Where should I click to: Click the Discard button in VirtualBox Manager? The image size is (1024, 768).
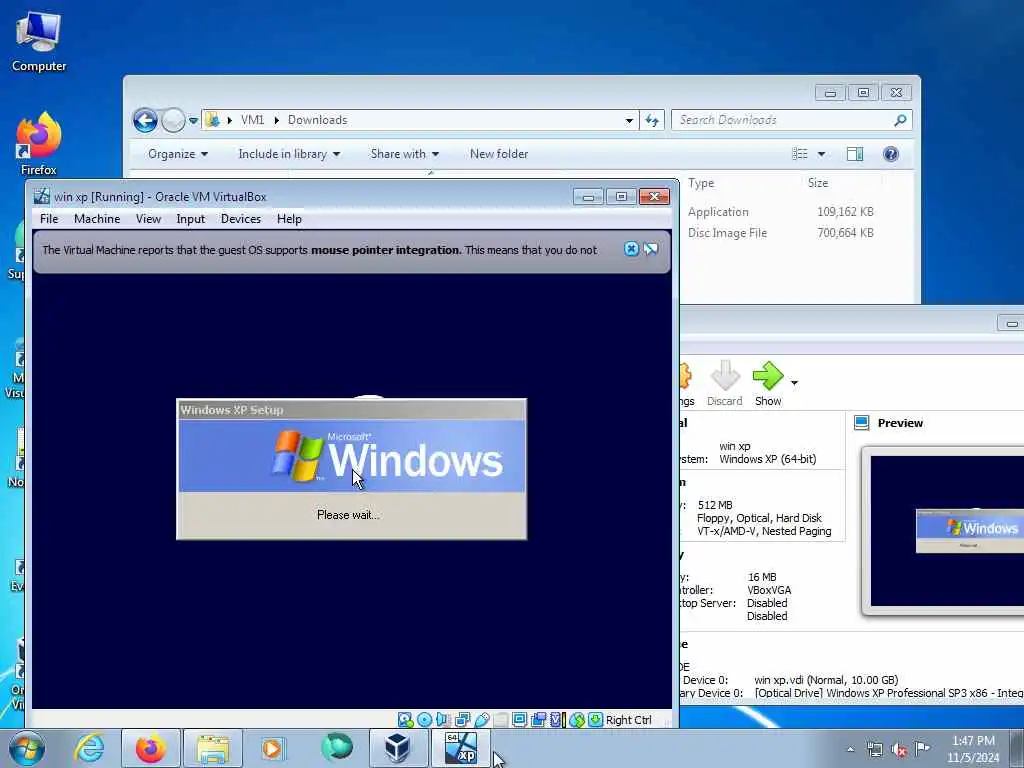point(725,383)
